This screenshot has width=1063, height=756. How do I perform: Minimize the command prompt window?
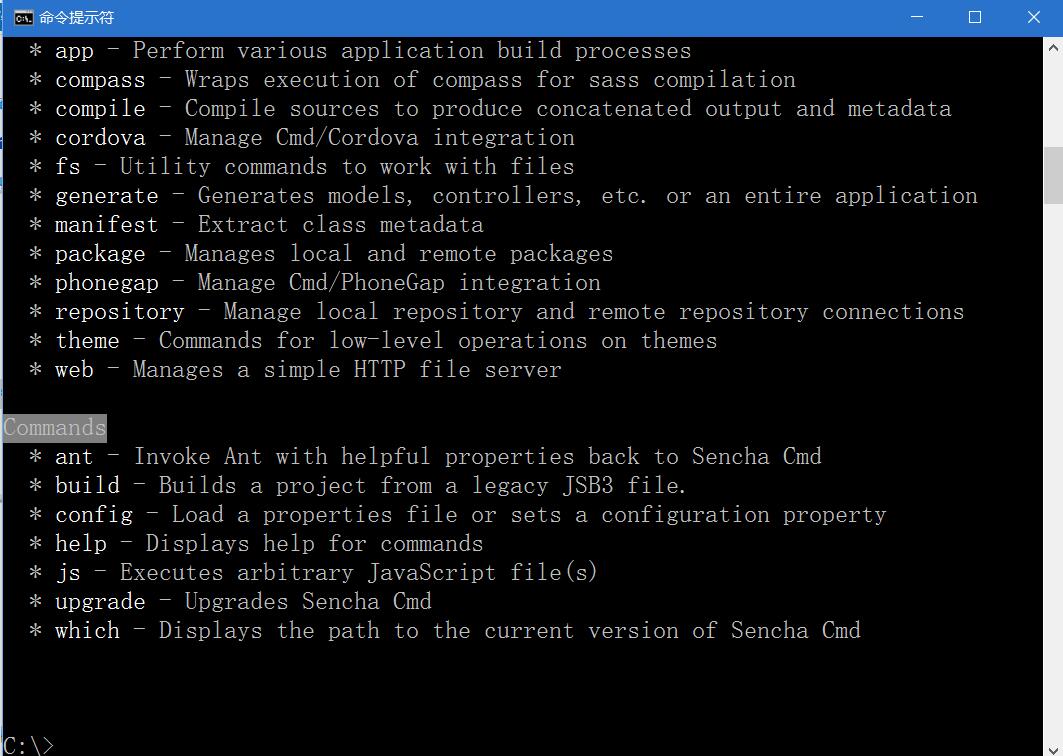(x=917, y=18)
